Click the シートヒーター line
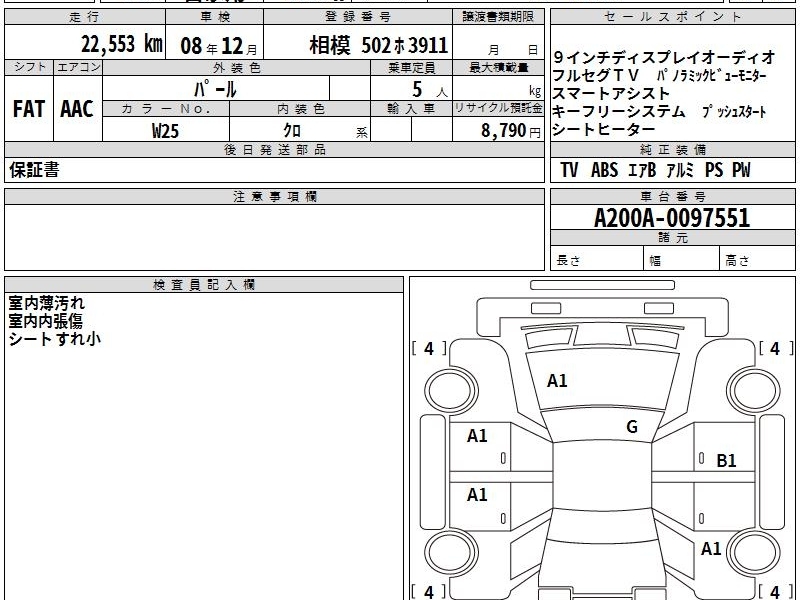Screen dimensions: 800x600 pos(603,129)
